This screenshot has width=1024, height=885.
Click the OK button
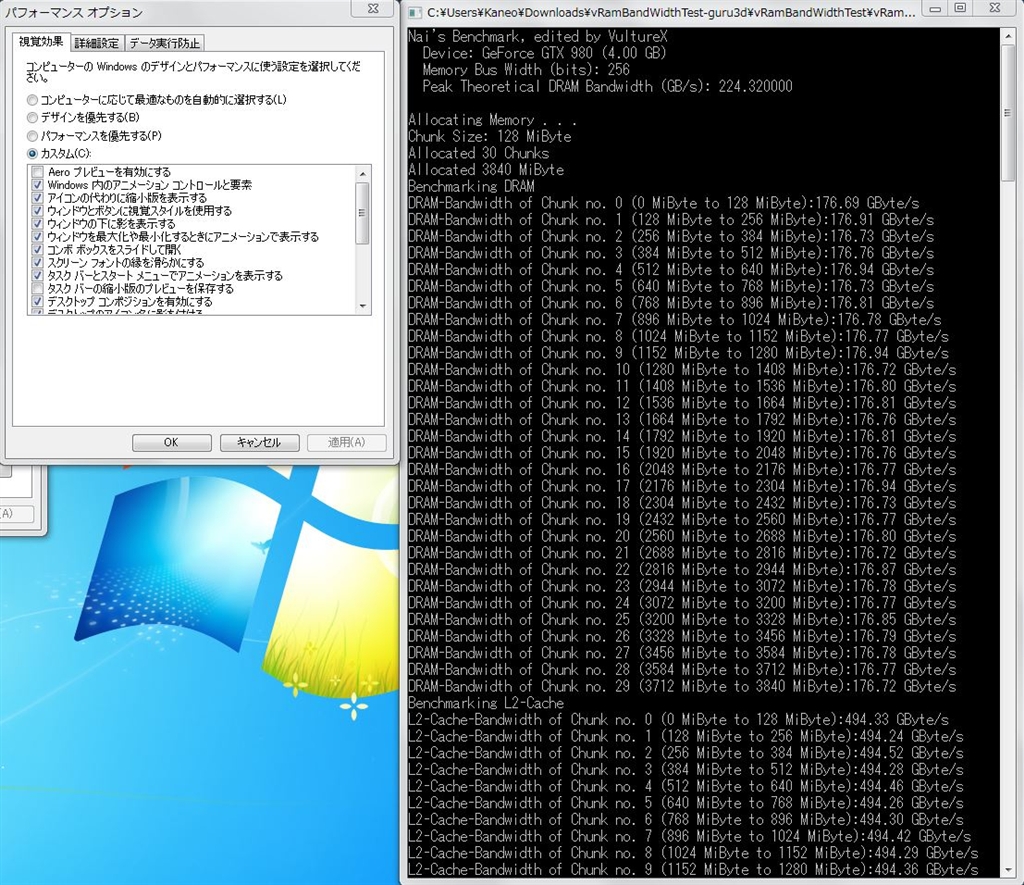point(172,442)
